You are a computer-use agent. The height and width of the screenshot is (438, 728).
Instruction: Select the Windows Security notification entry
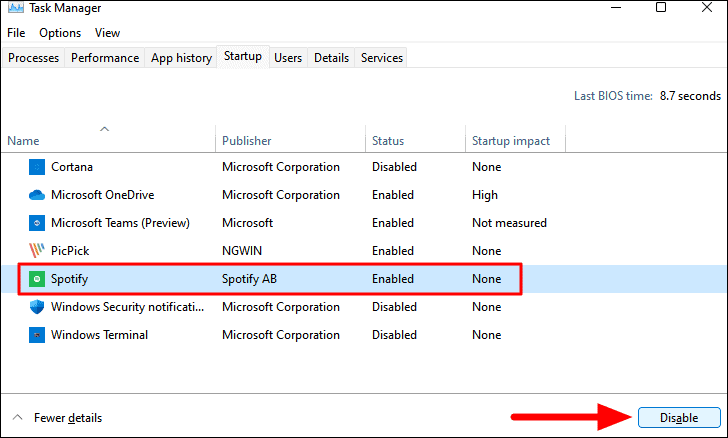pyautogui.click(x=128, y=307)
